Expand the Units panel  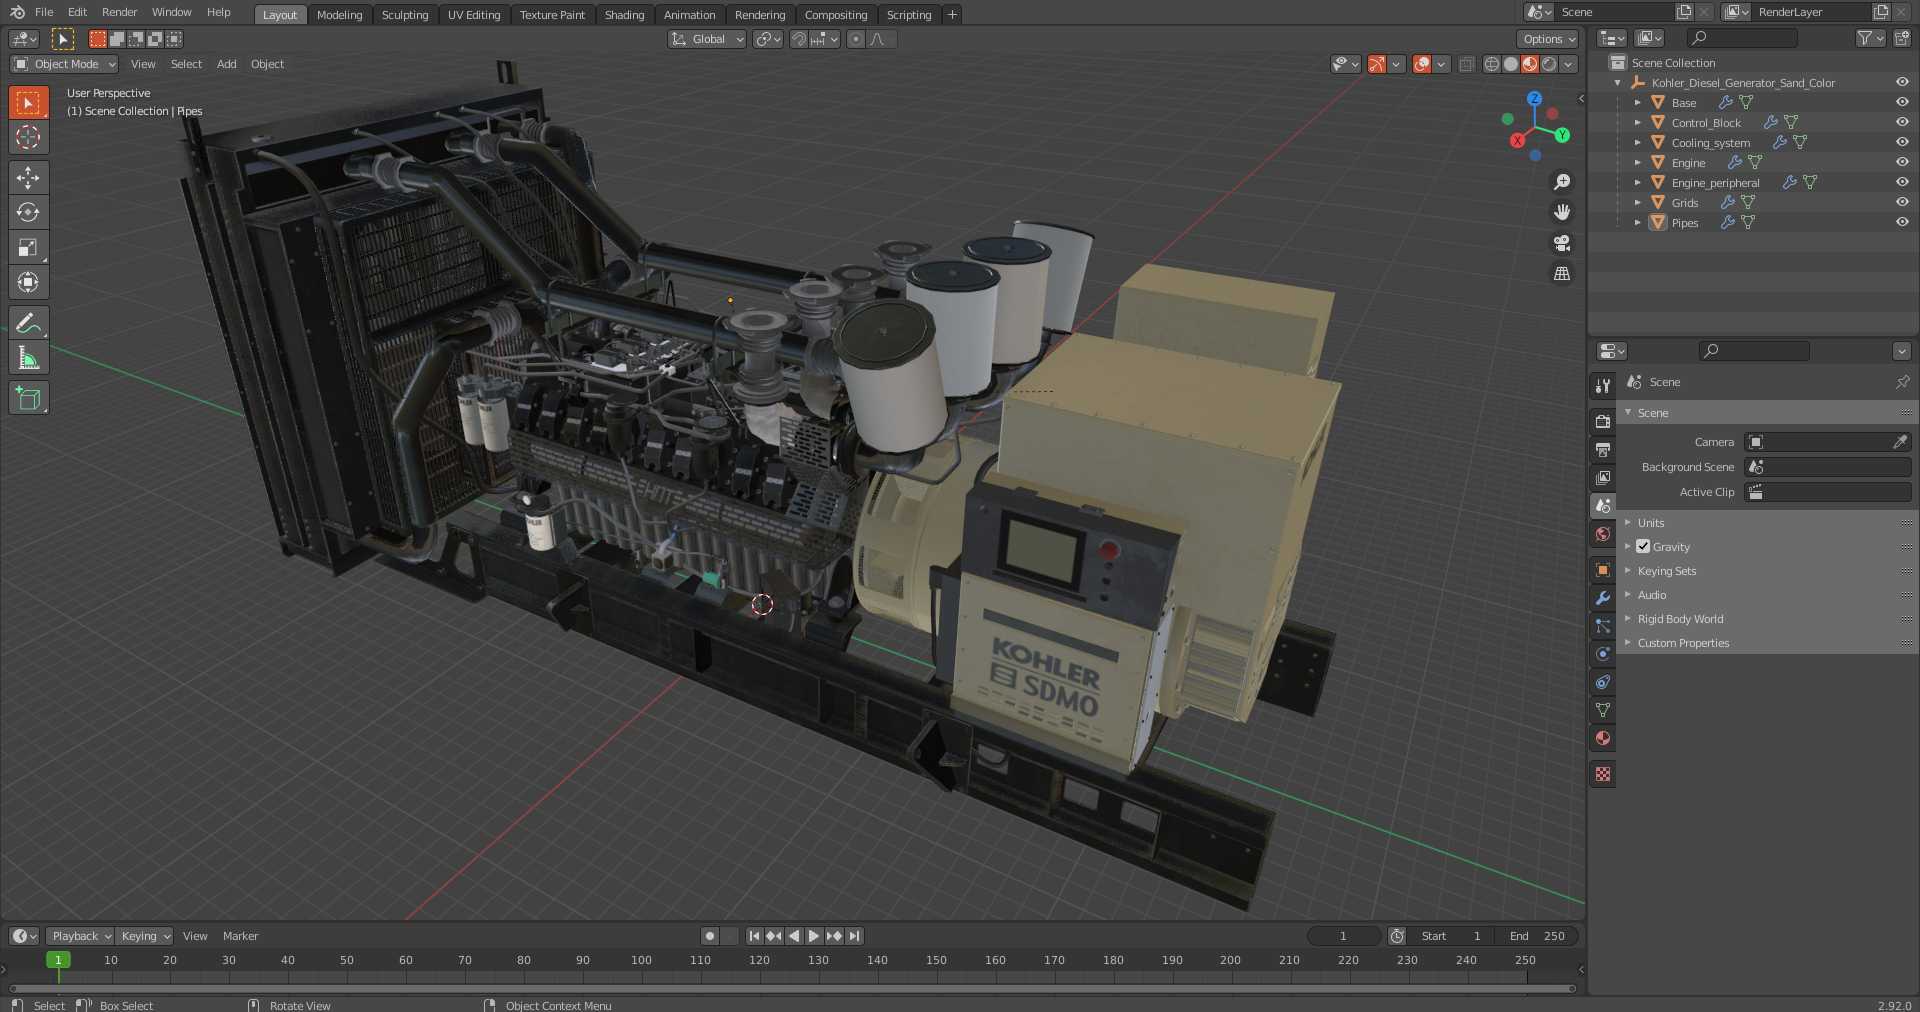[x=1650, y=523]
